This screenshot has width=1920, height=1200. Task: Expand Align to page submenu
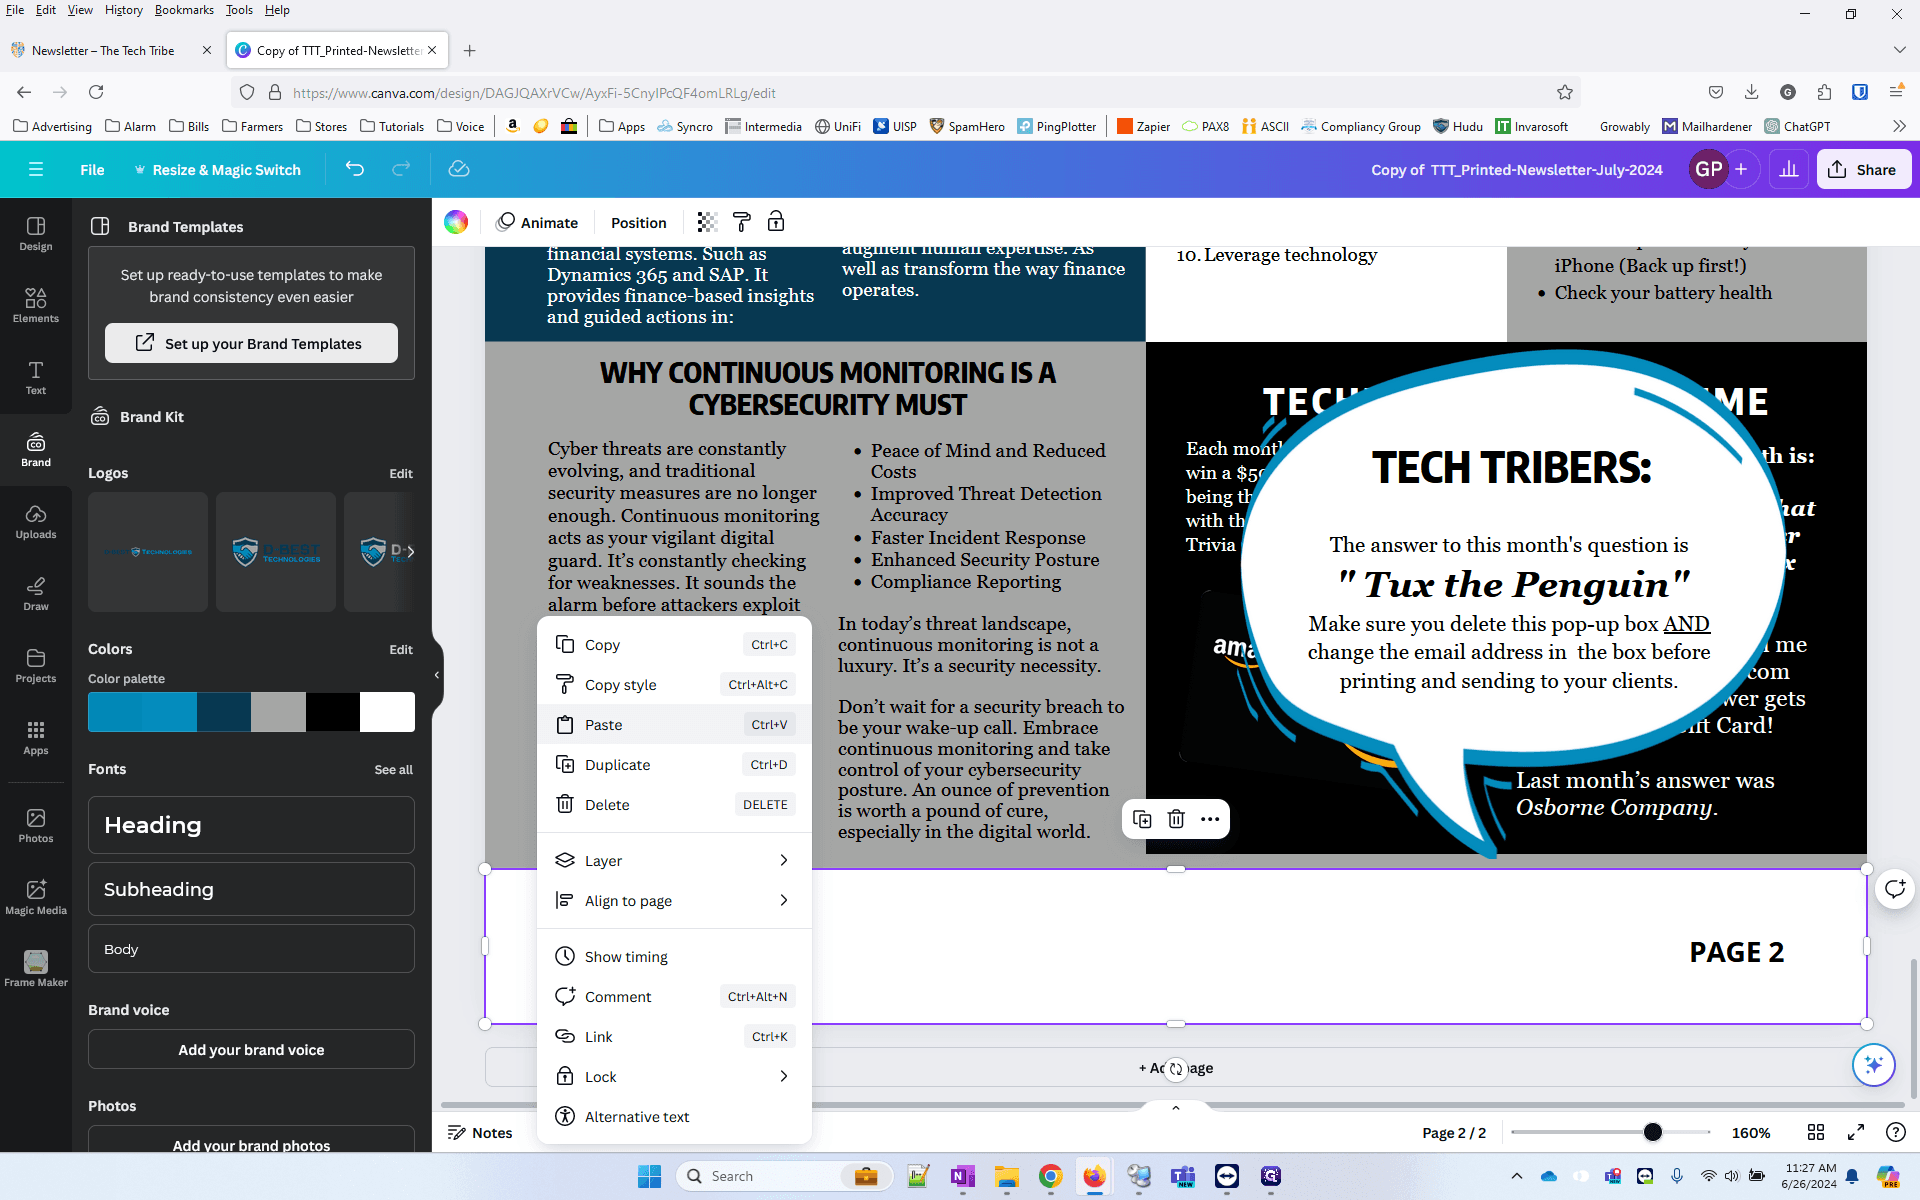(x=674, y=901)
